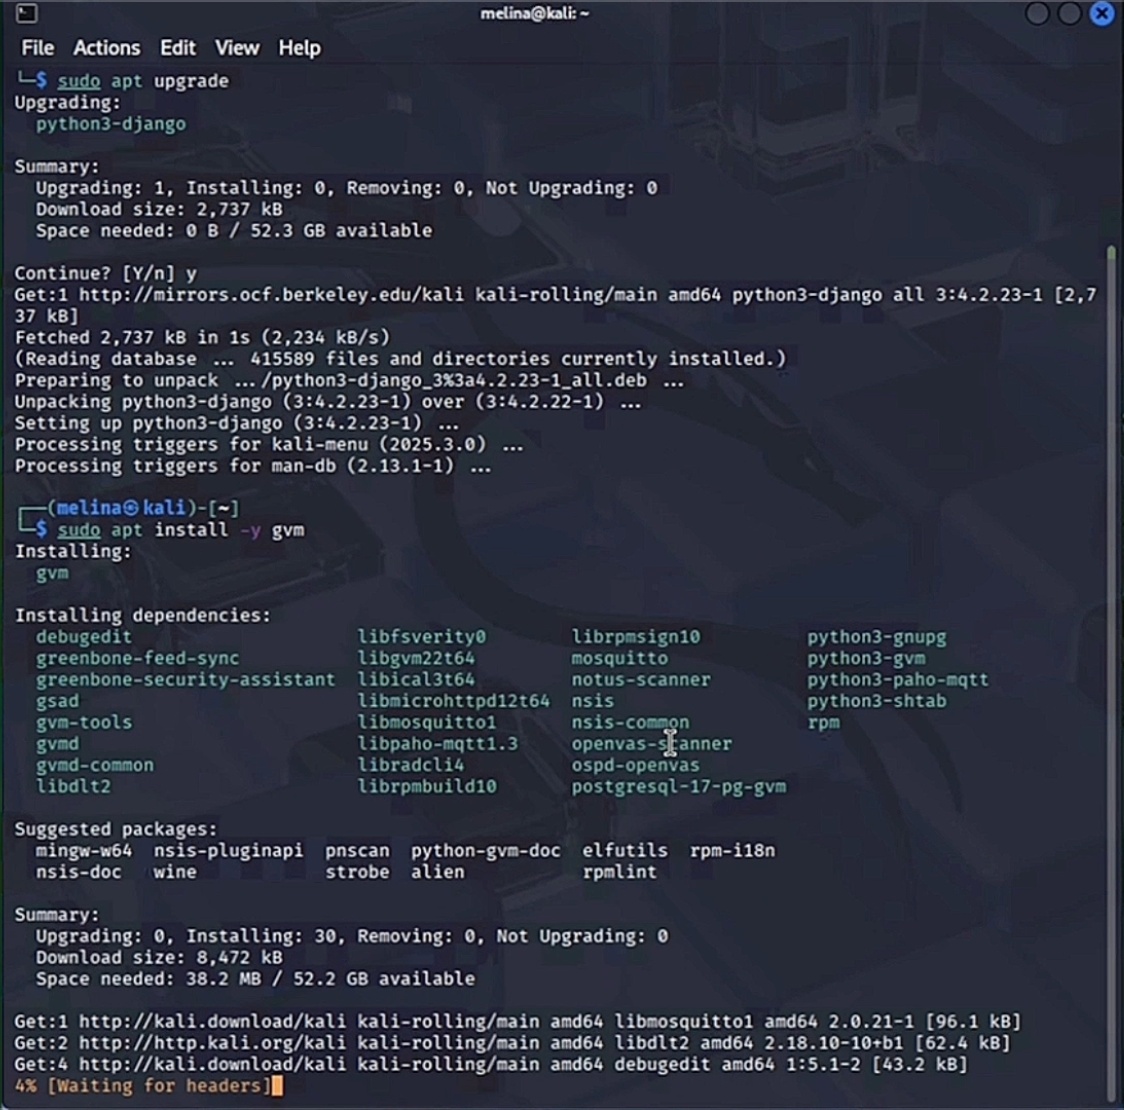The height and width of the screenshot is (1110, 1124).
Task: Click 'librpmbuild10' package name
Action: click(x=427, y=787)
